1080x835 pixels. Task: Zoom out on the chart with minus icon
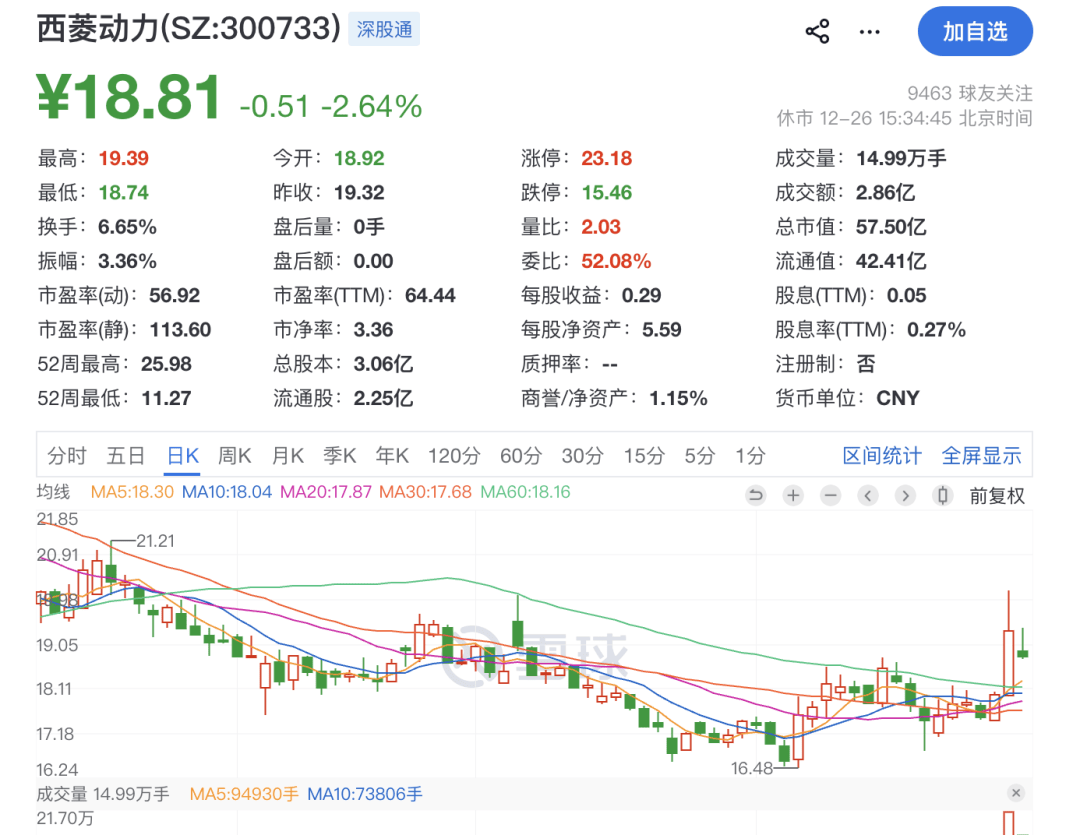click(x=830, y=495)
